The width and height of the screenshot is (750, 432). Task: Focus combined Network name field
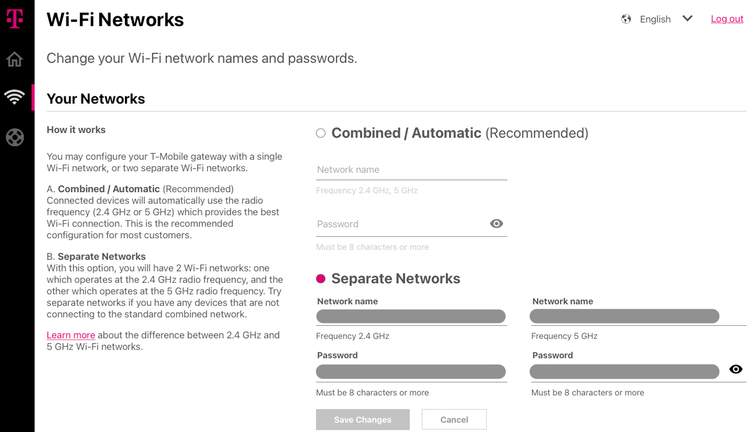[x=411, y=170]
